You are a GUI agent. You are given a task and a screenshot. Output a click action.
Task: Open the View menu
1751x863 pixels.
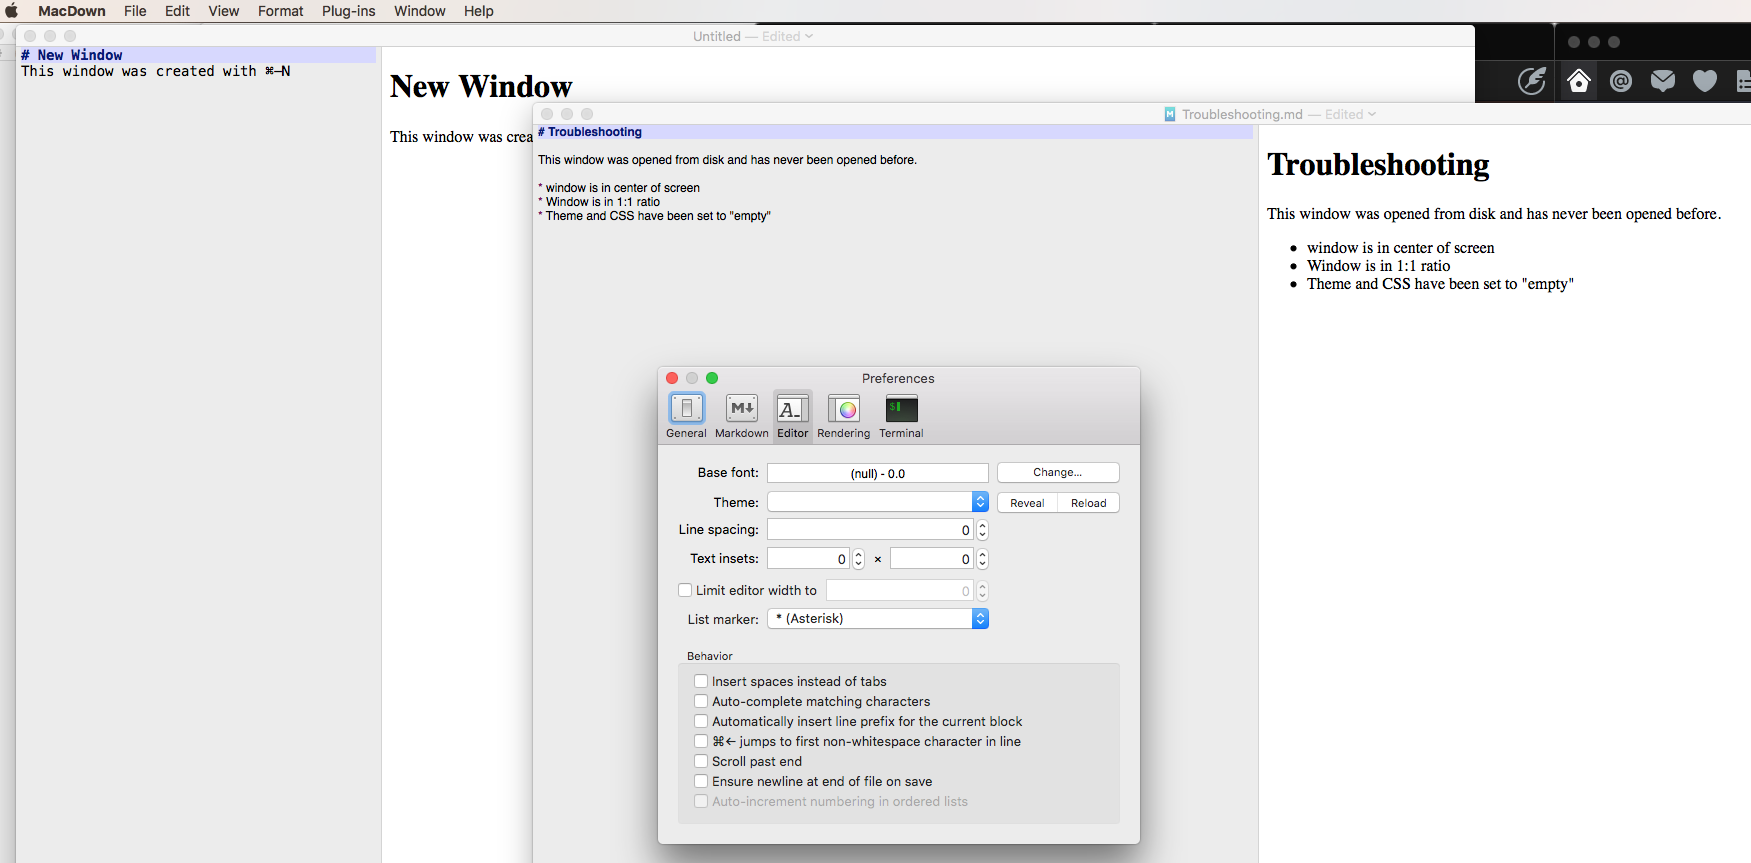tap(223, 11)
